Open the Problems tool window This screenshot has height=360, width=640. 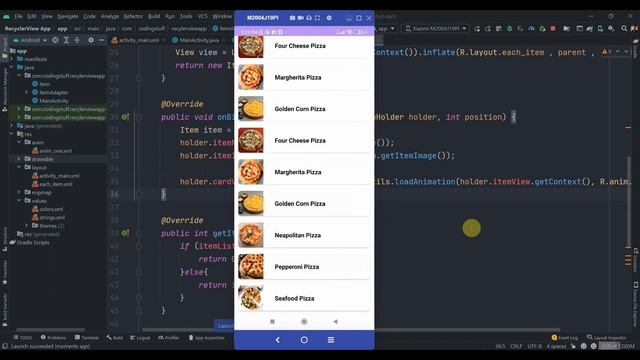point(53,338)
